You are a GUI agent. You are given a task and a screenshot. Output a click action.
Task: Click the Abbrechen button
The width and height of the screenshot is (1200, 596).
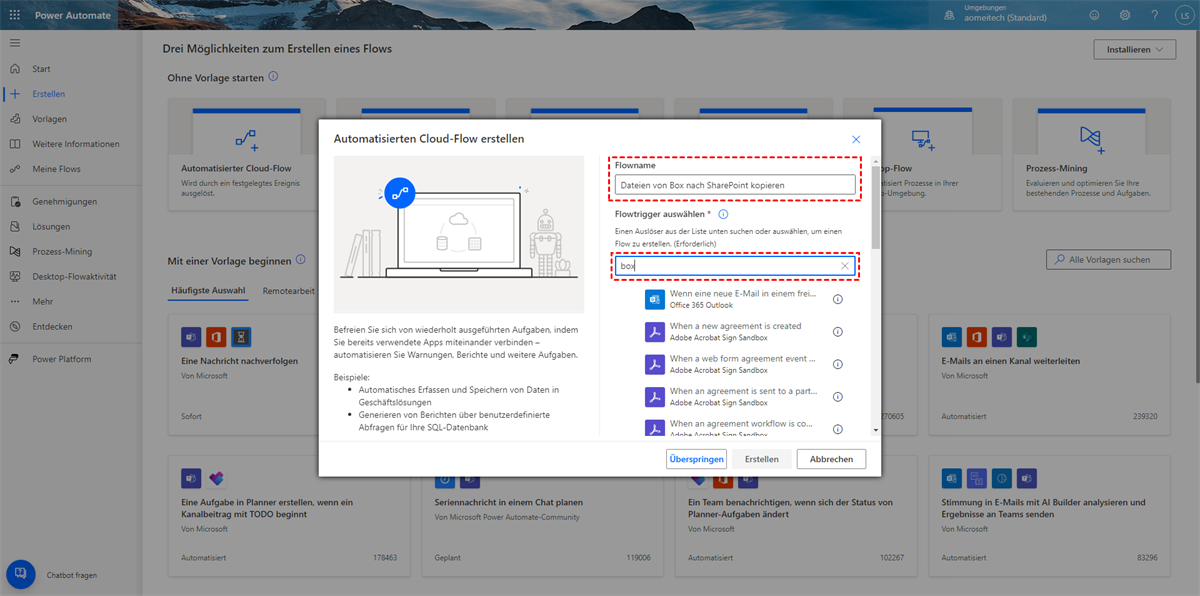tap(832, 459)
